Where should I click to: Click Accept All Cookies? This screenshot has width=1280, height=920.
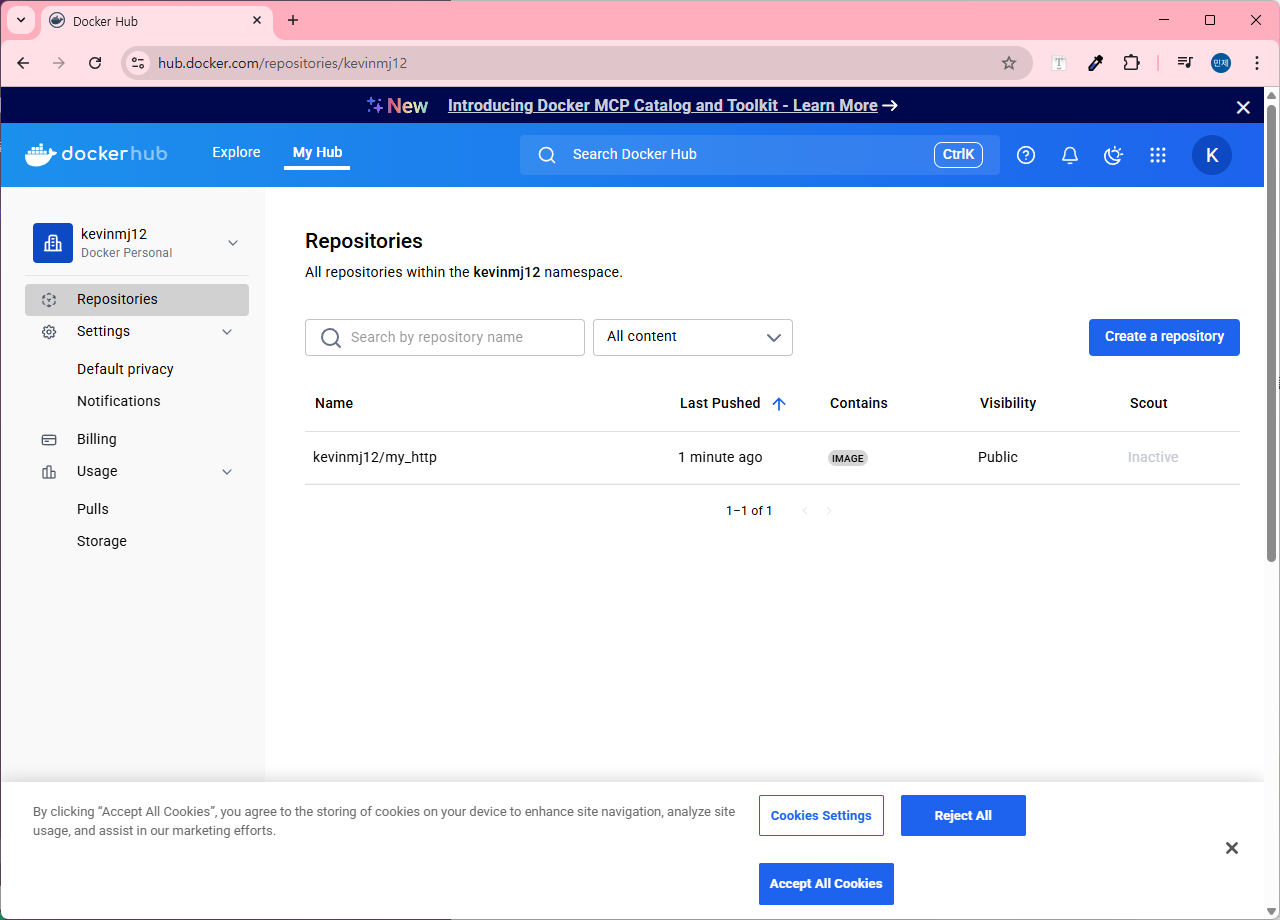click(826, 884)
